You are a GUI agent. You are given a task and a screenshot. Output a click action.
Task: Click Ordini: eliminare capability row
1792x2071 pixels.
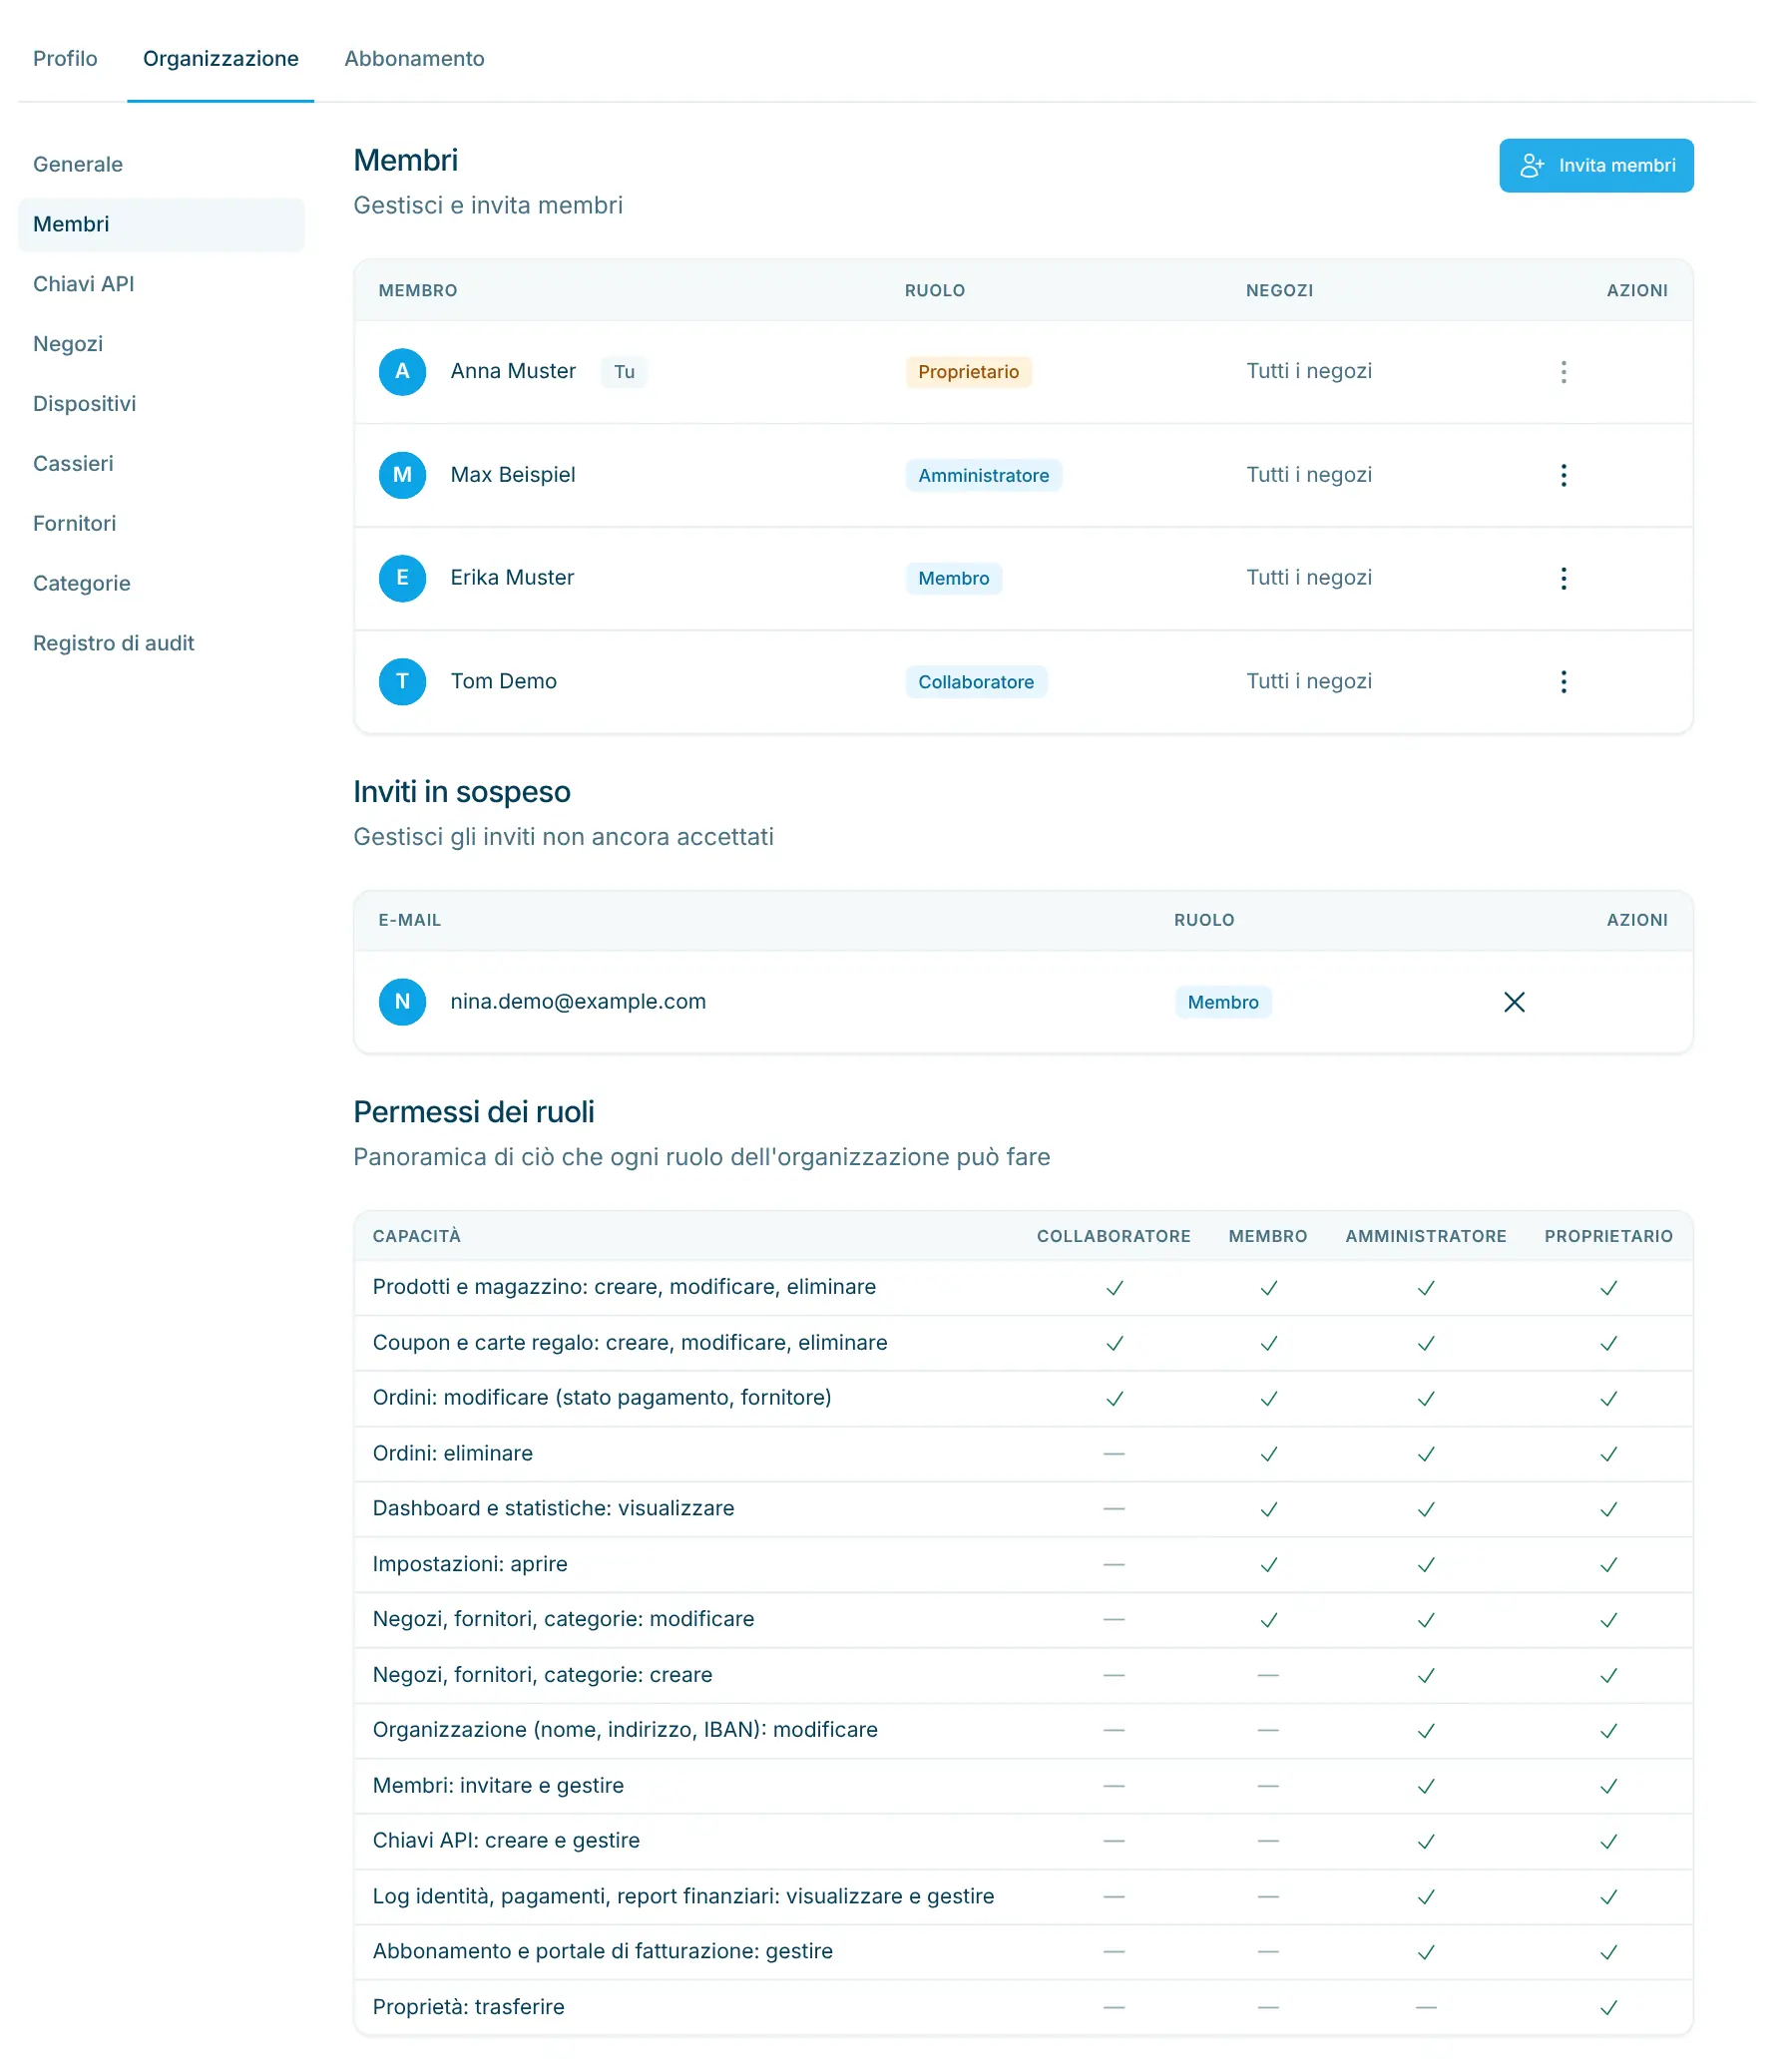point(1023,1454)
